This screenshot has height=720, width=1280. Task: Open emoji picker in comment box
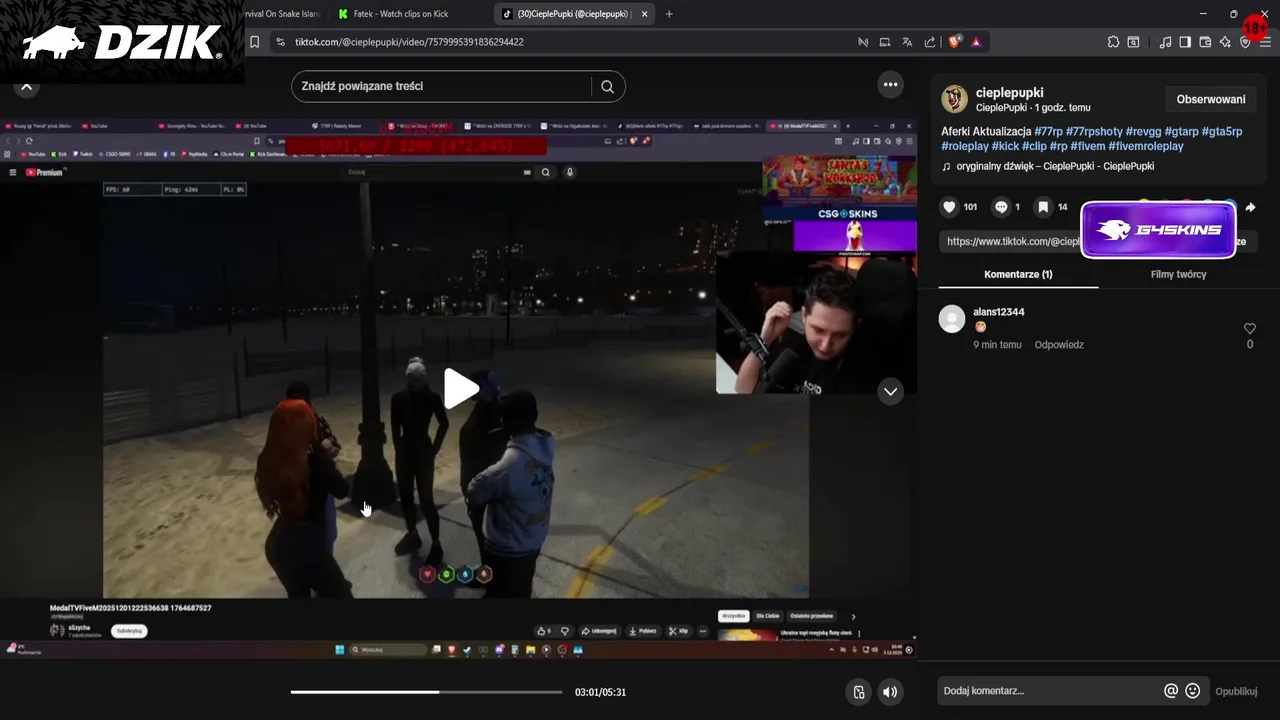[1192, 691]
